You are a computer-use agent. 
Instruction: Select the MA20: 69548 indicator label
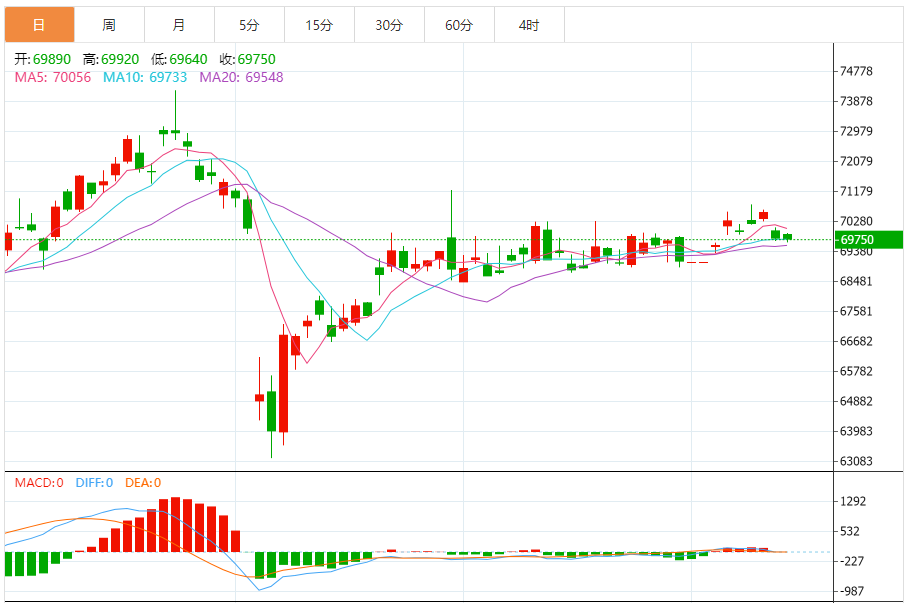[x=241, y=77]
